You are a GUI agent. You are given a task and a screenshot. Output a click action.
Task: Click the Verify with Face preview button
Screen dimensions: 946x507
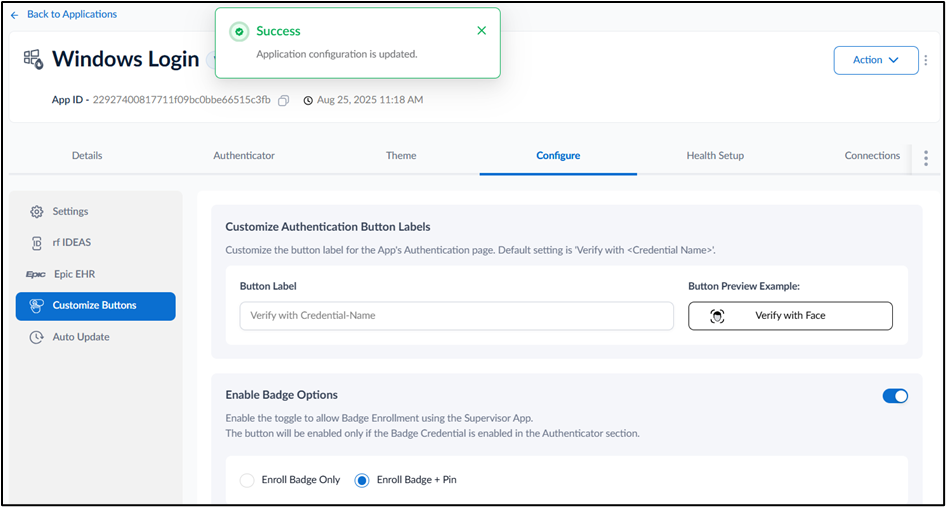point(790,316)
